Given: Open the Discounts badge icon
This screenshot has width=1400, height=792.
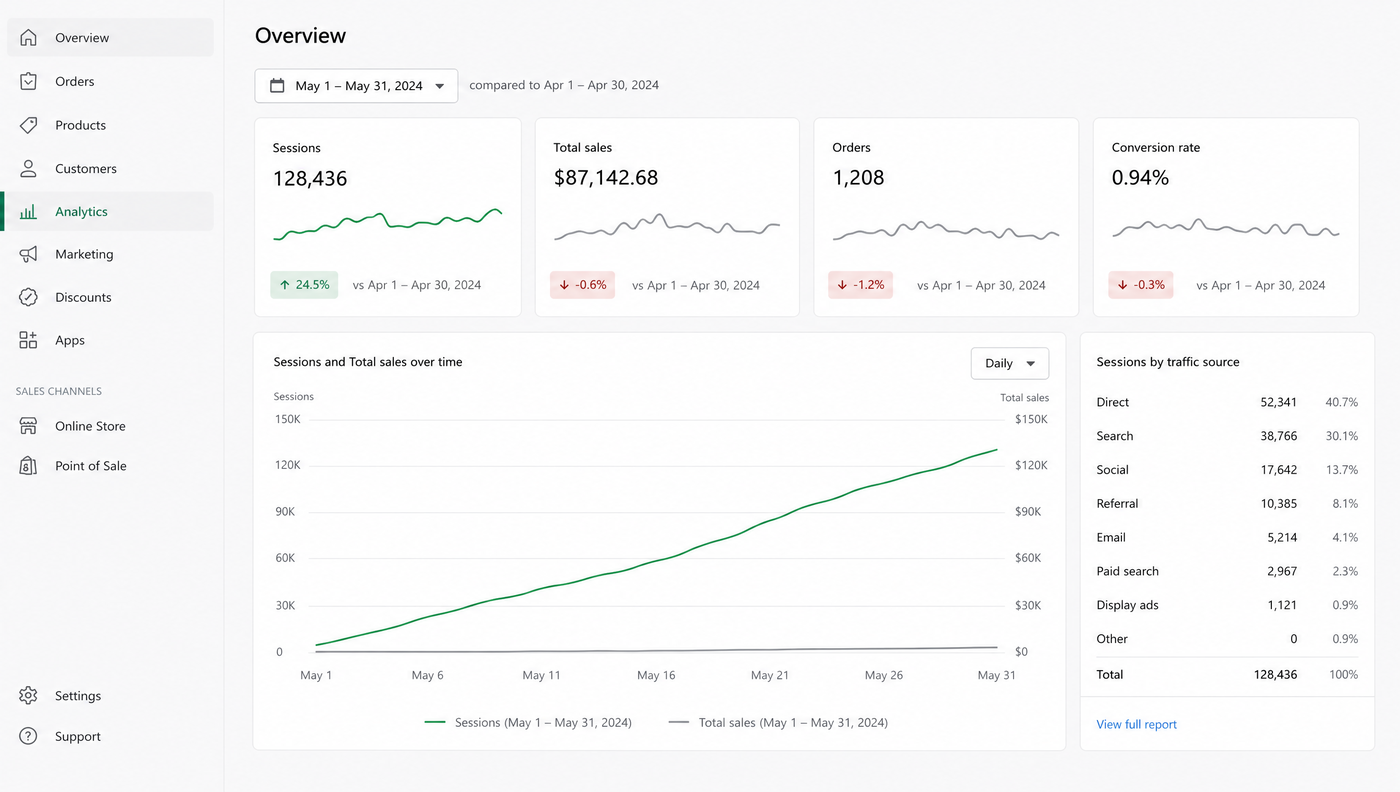Looking at the screenshot, I should (28, 297).
